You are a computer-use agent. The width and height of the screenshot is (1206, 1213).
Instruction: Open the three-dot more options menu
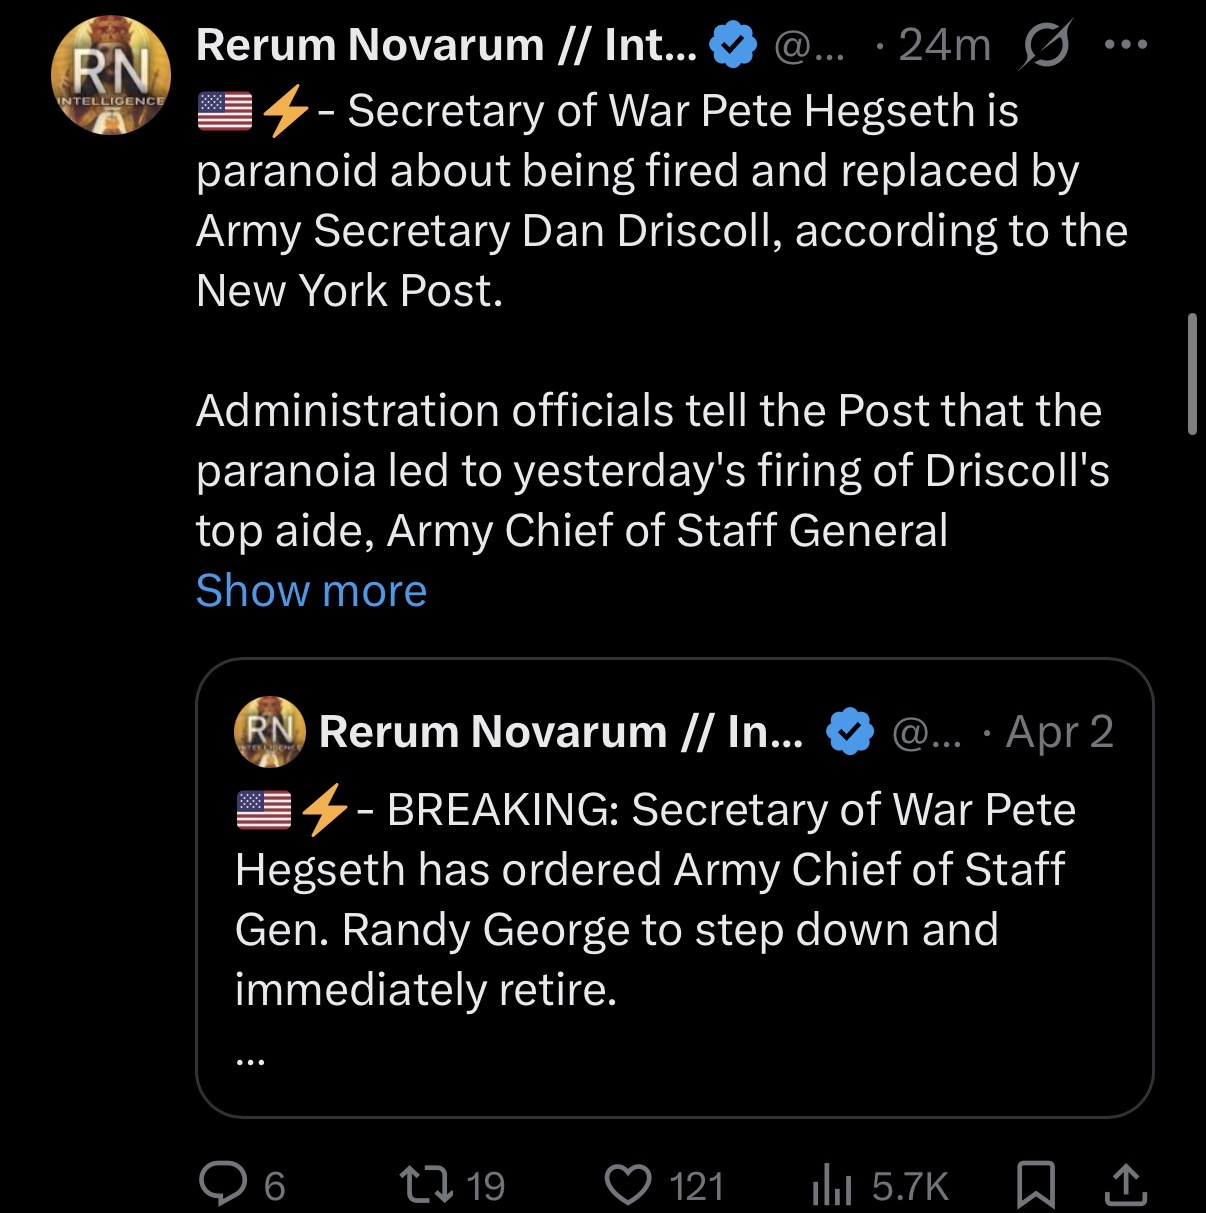point(1126,45)
